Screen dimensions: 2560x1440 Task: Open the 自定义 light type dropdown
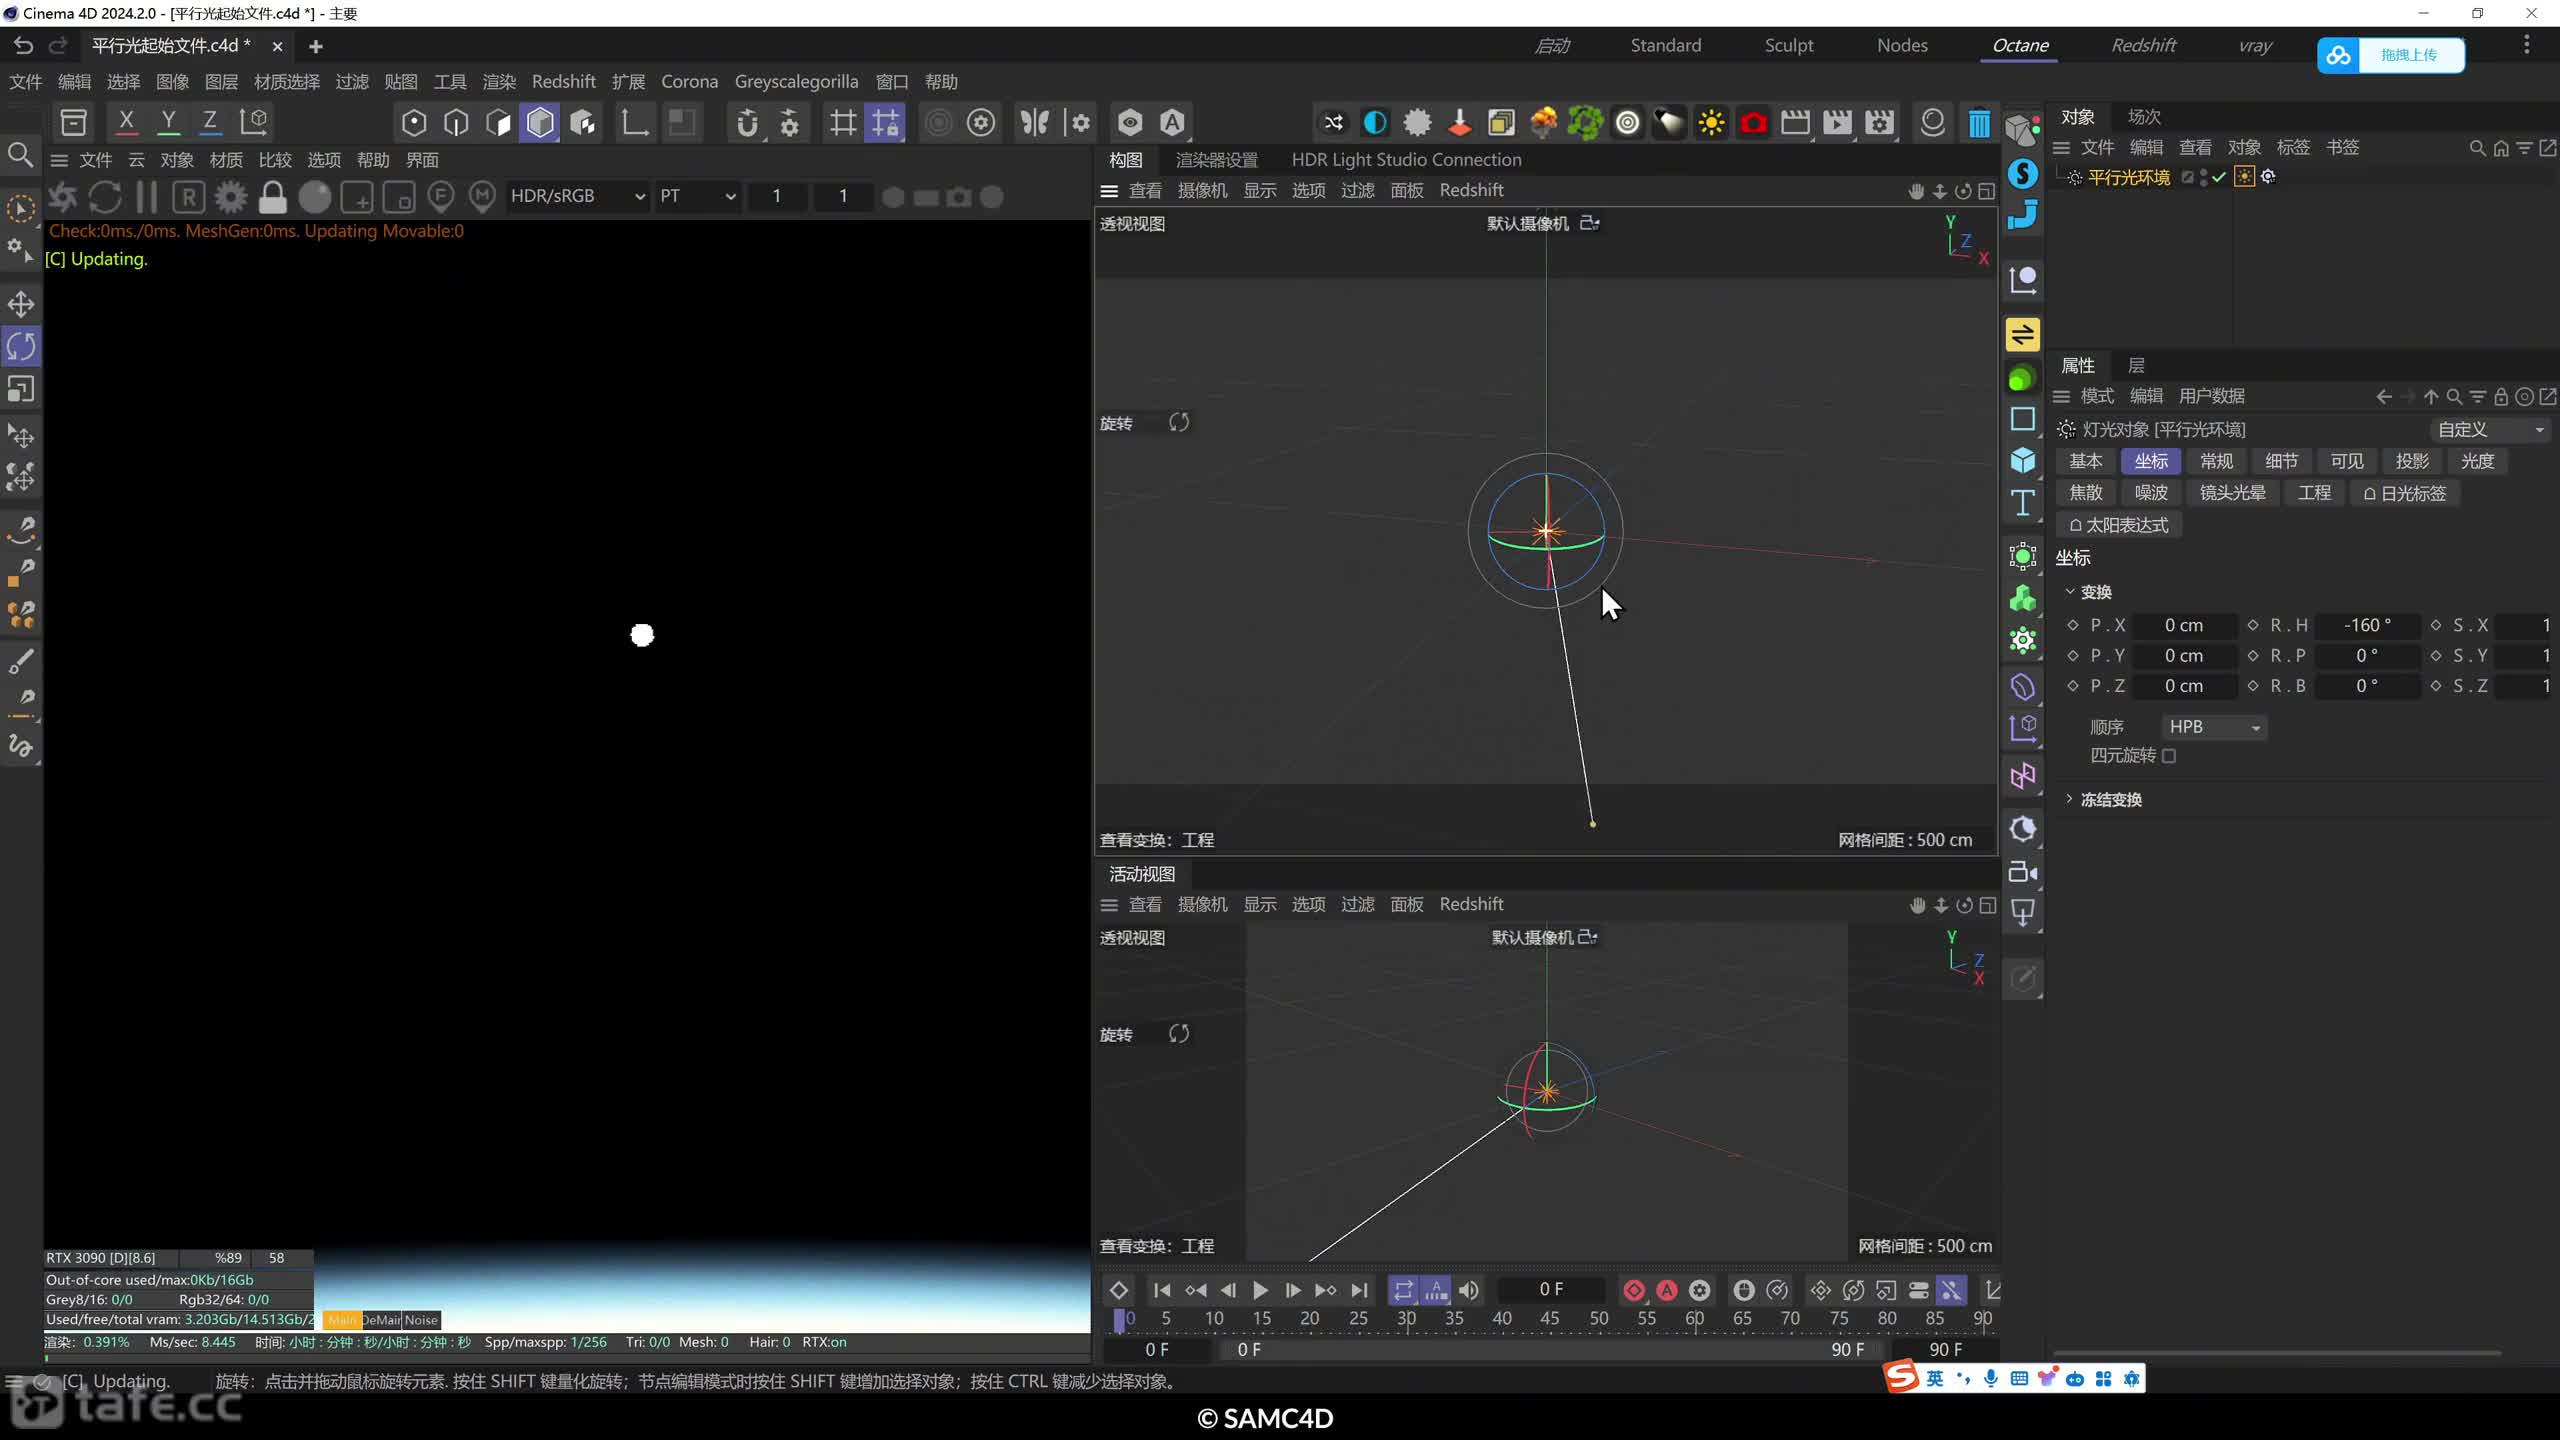point(2490,430)
